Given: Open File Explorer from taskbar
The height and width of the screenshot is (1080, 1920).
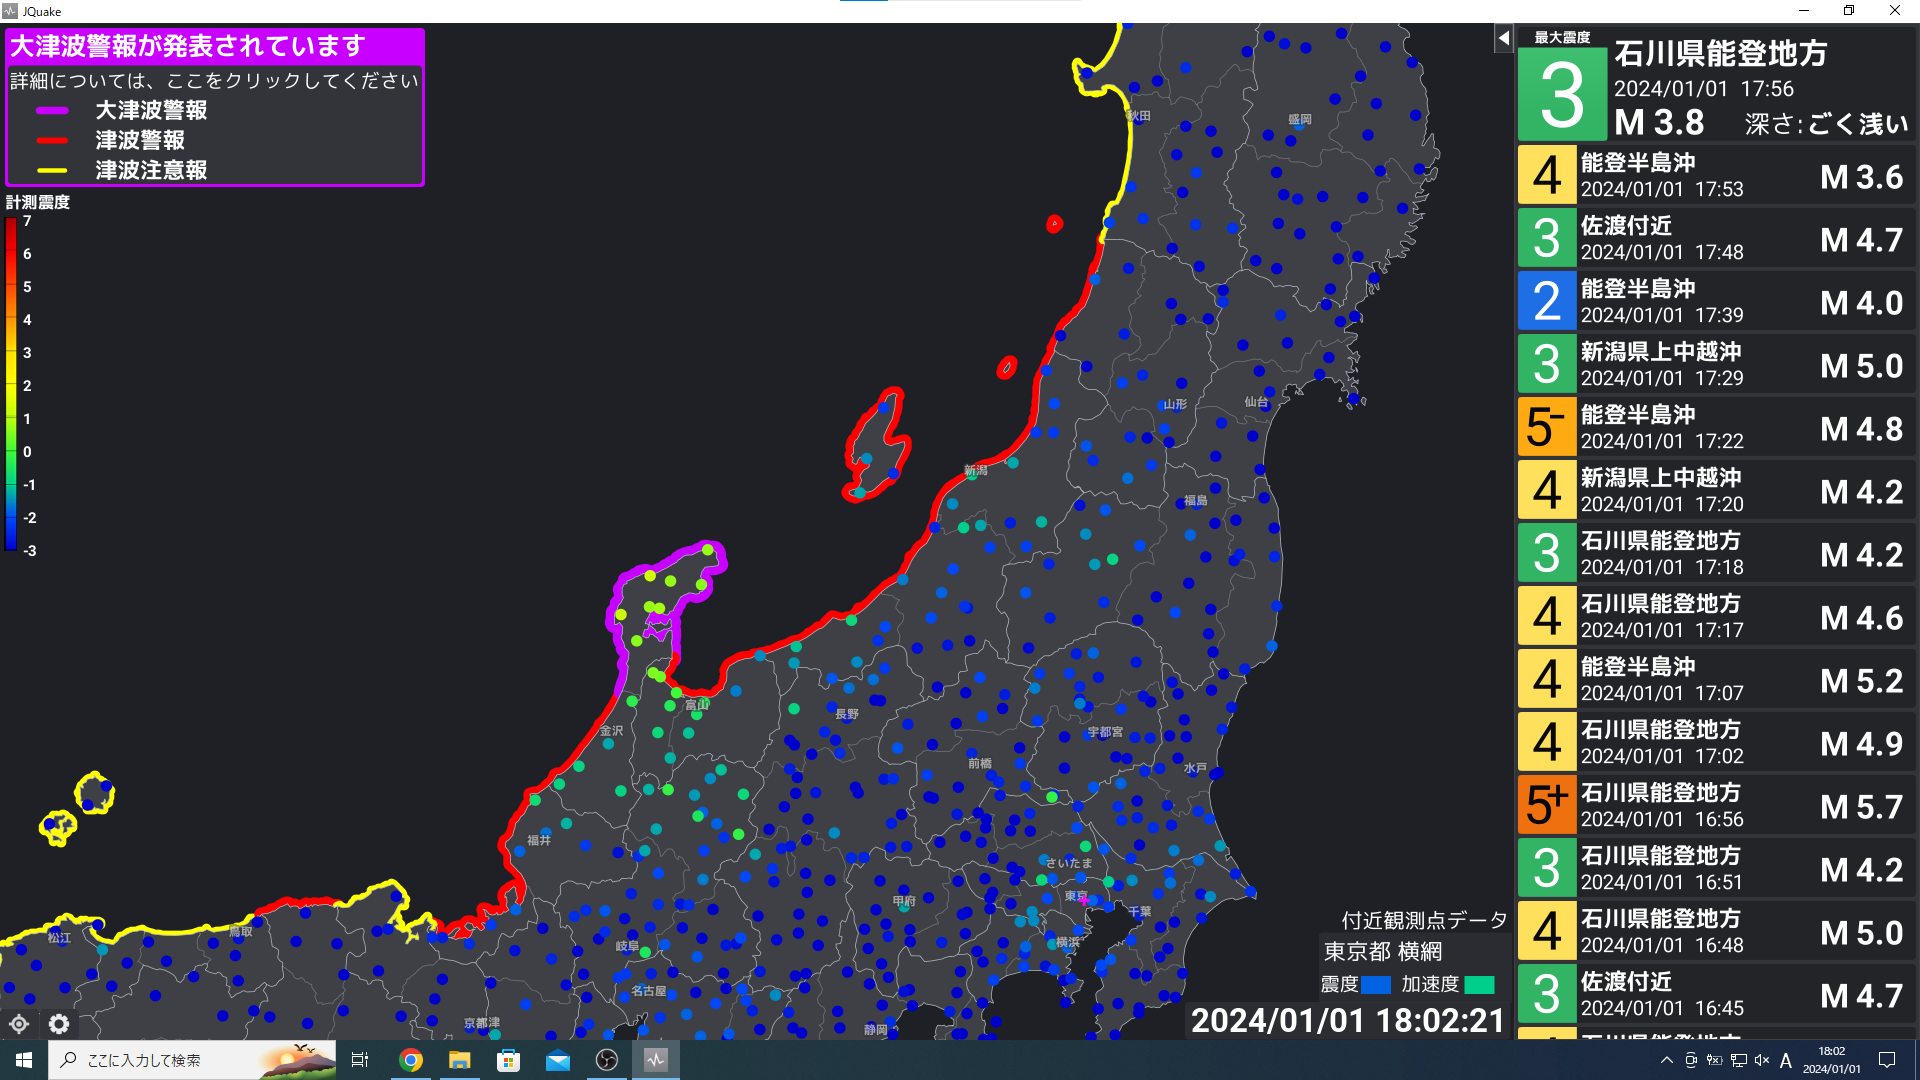Looking at the screenshot, I should point(459,1060).
